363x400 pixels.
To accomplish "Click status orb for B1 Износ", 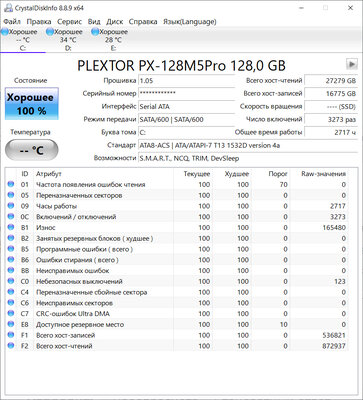I will point(11,227).
